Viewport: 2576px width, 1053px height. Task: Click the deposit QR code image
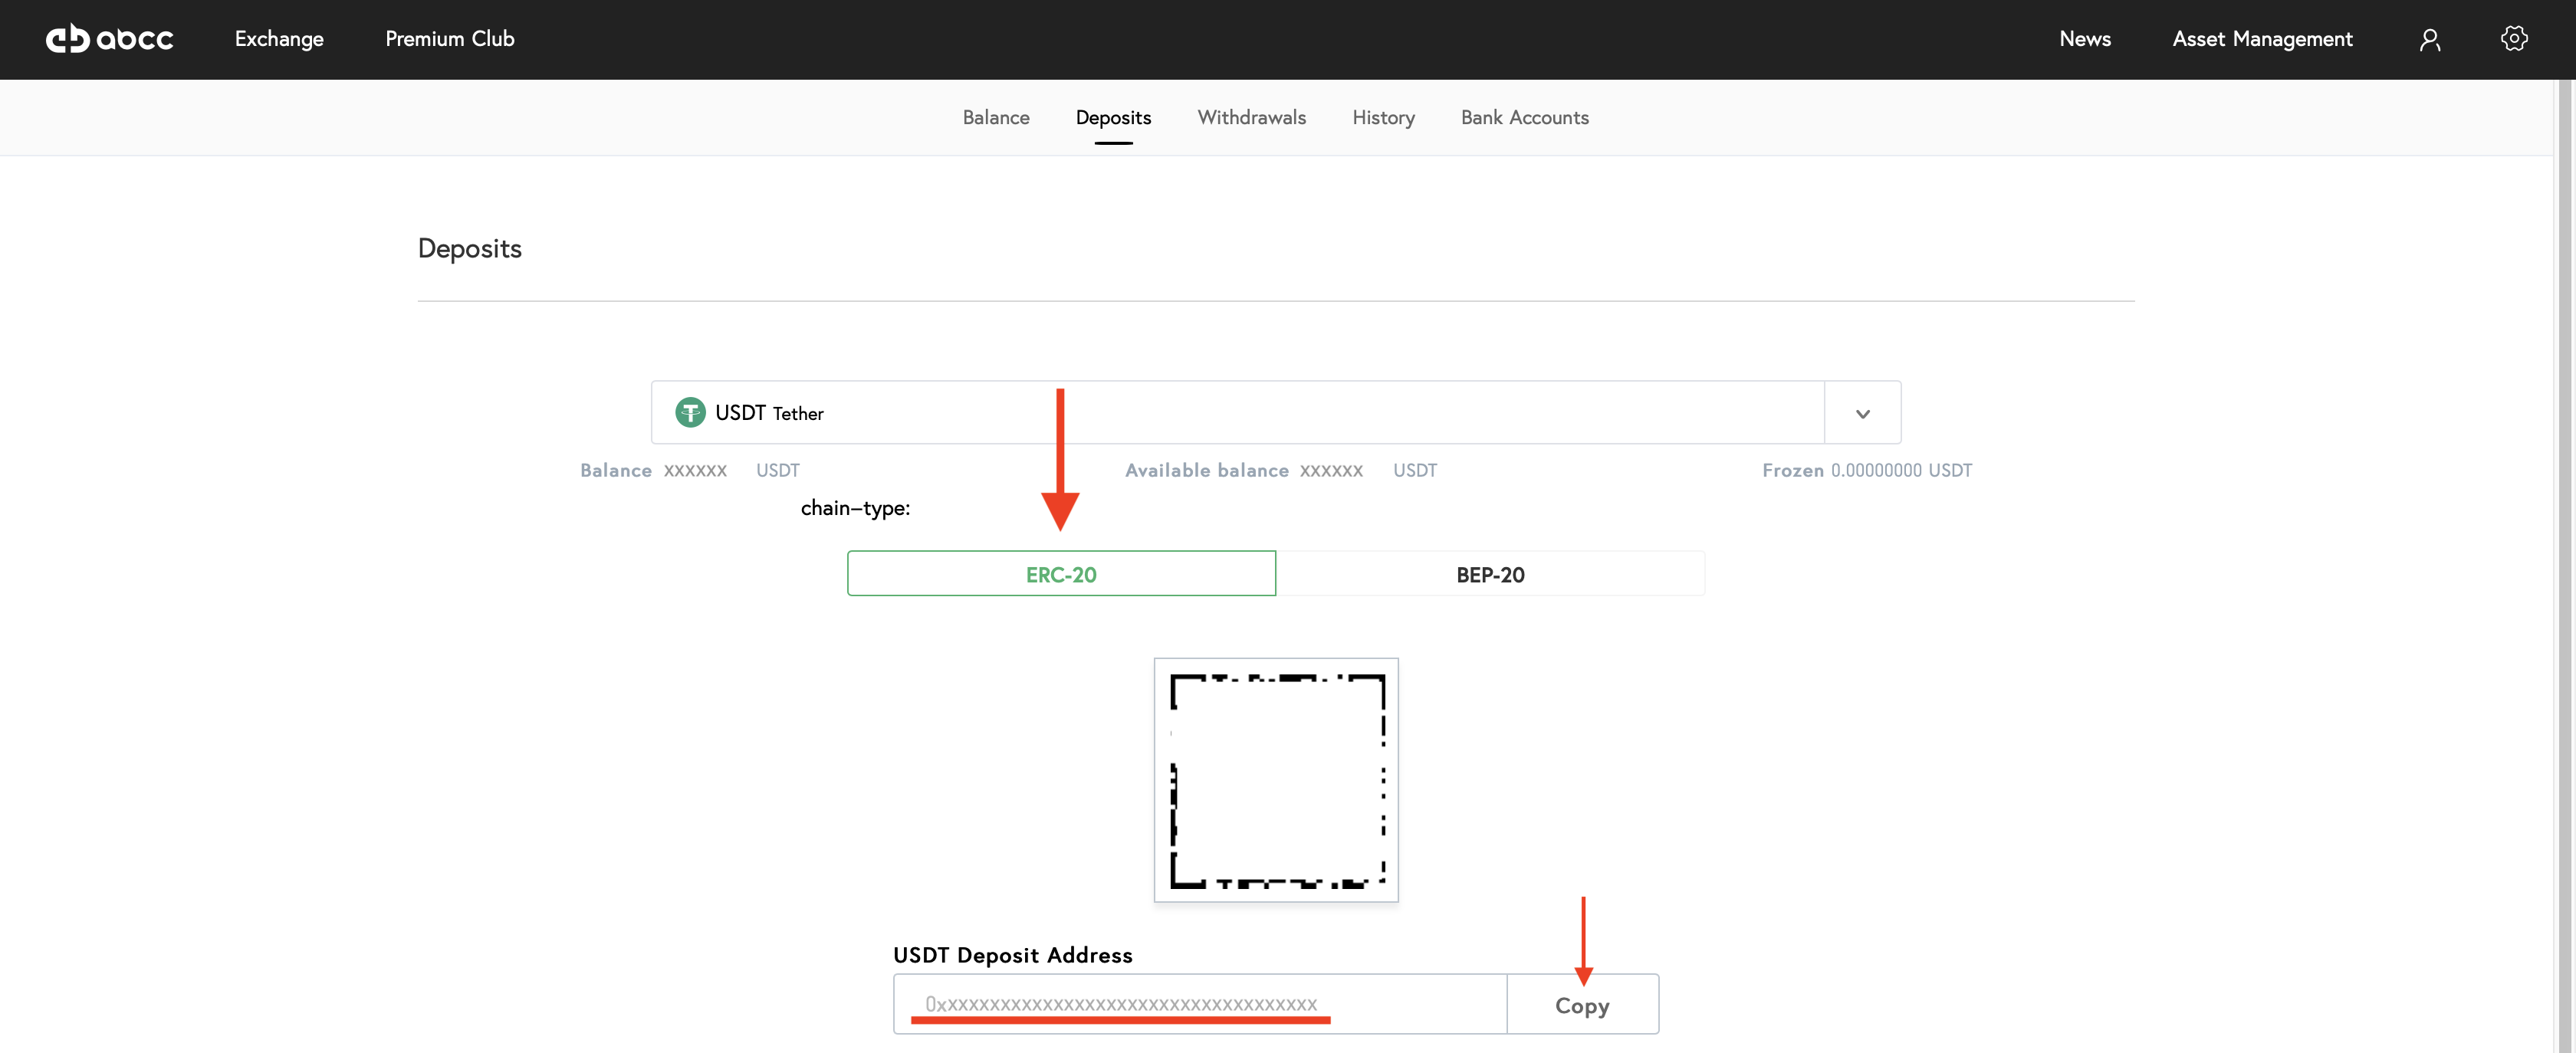pyautogui.click(x=1276, y=780)
